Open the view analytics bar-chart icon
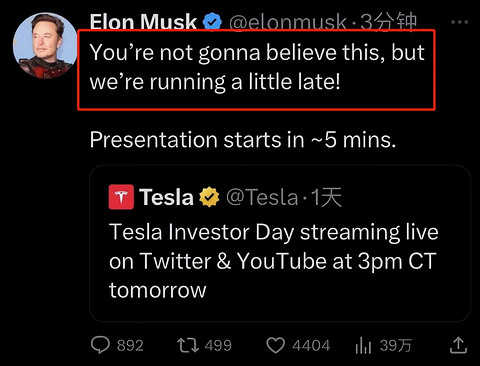 363,345
